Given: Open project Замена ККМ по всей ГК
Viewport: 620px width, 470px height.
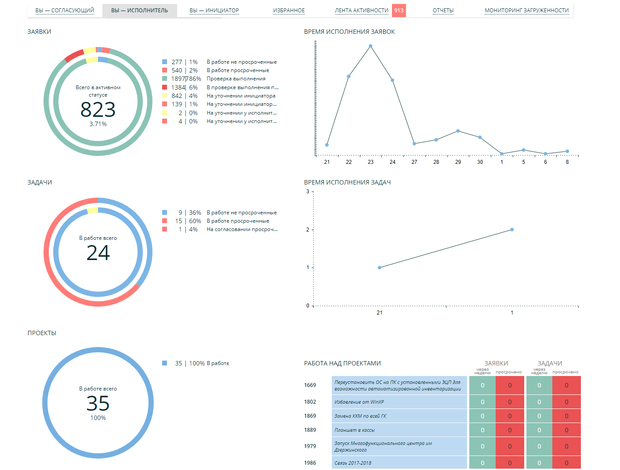Looking at the screenshot, I should (x=399, y=416).
